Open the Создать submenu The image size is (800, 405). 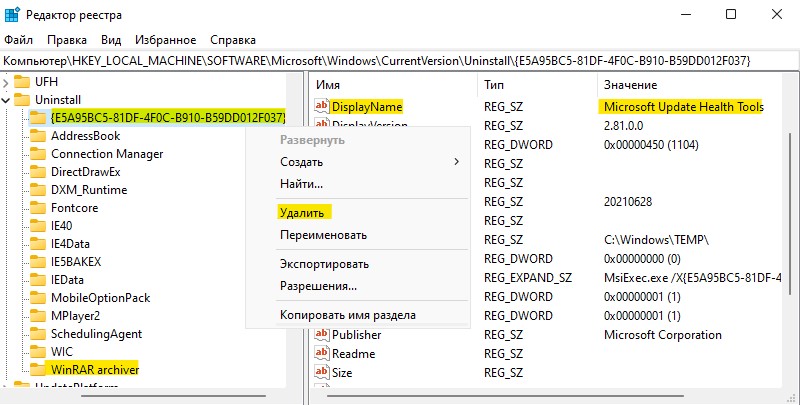point(302,162)
